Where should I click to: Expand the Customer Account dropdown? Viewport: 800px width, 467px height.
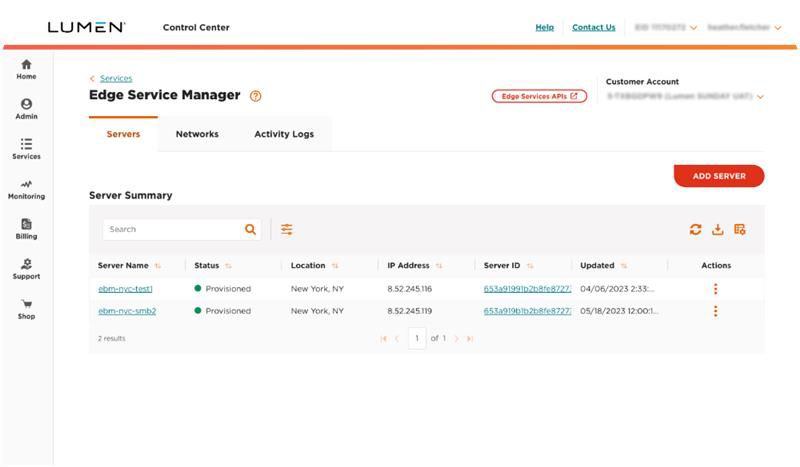(x=760, y=96)
